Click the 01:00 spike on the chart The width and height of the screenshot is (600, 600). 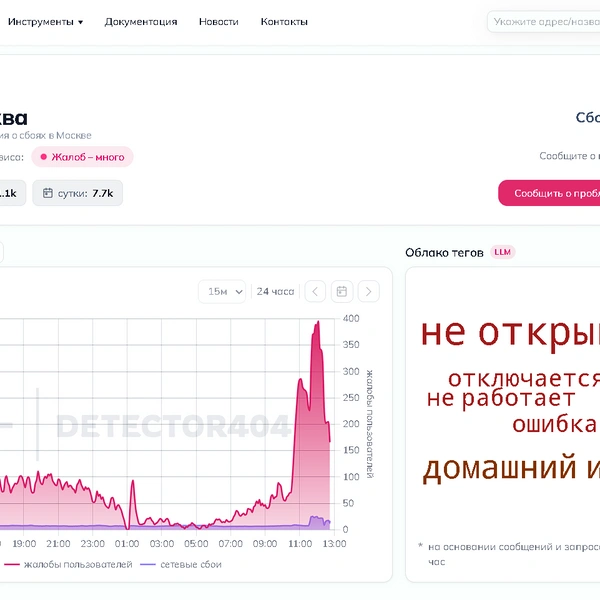(133, 483)
